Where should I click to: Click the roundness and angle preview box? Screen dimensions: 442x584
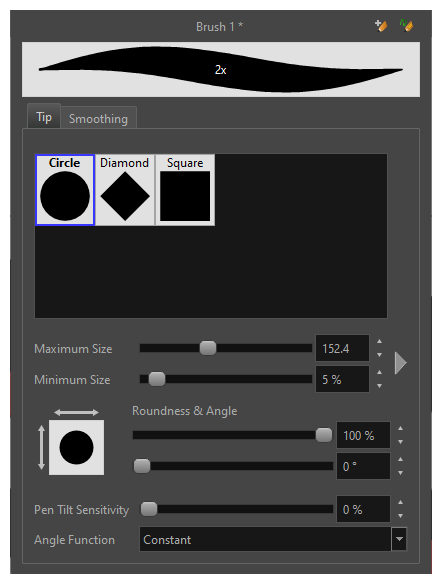click(x=76, y=447)
